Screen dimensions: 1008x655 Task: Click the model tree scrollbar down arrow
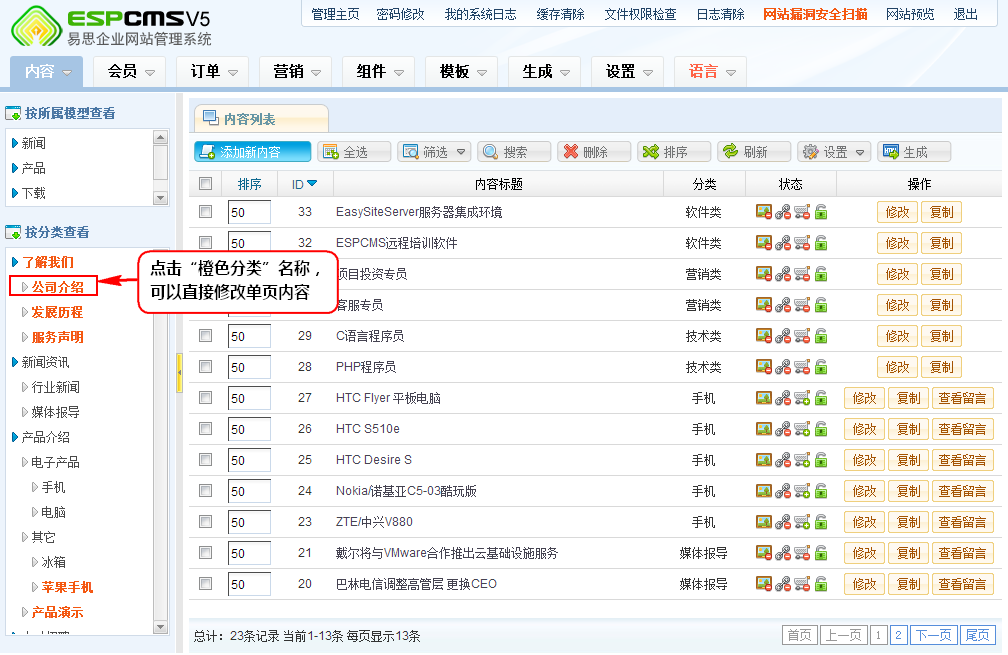[161, 198]
